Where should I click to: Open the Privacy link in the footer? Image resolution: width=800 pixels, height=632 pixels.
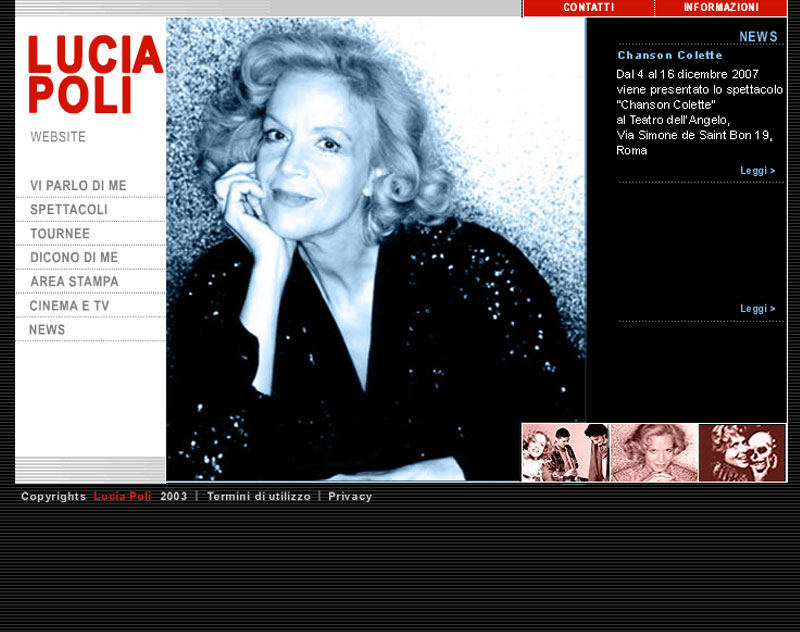(x=350, y=496)
